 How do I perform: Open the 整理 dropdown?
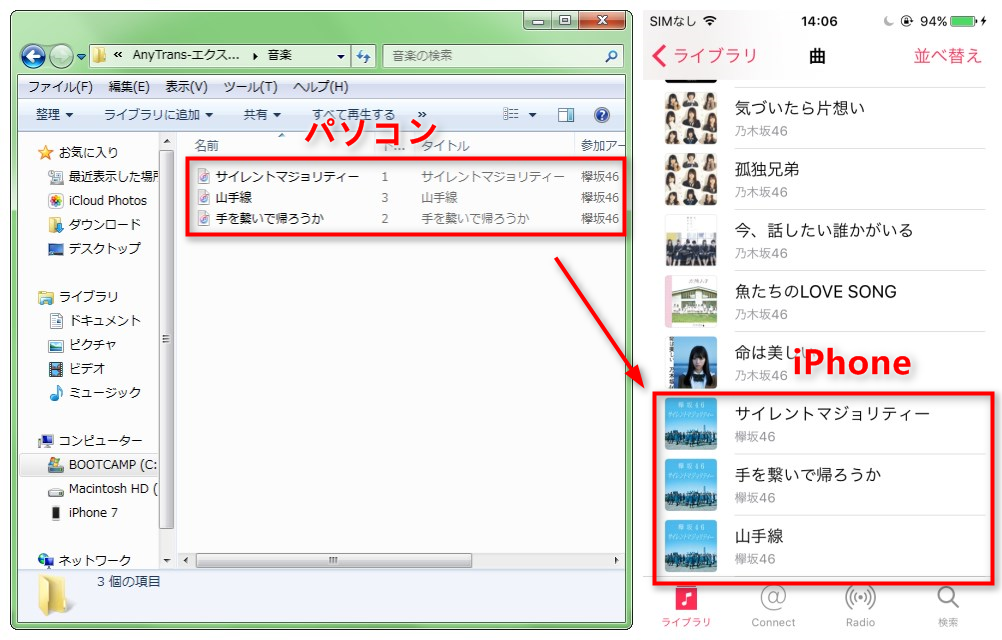pyautogui.click(x=54, y=115)
